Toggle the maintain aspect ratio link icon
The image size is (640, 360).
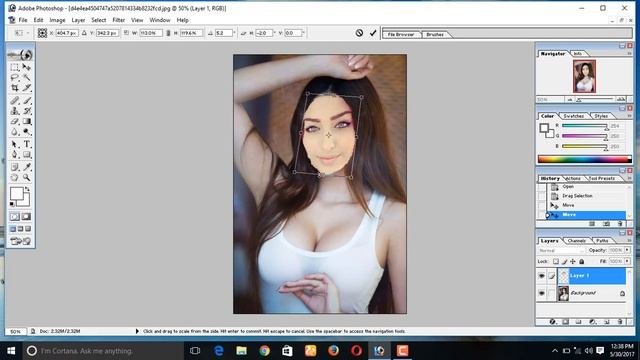168,33
